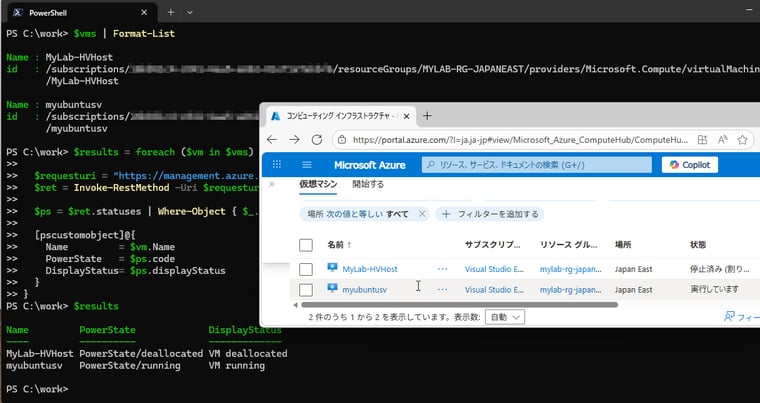The image size is (760, 403).
Task: Sort by 名前 column header
Action: (339, 245)
